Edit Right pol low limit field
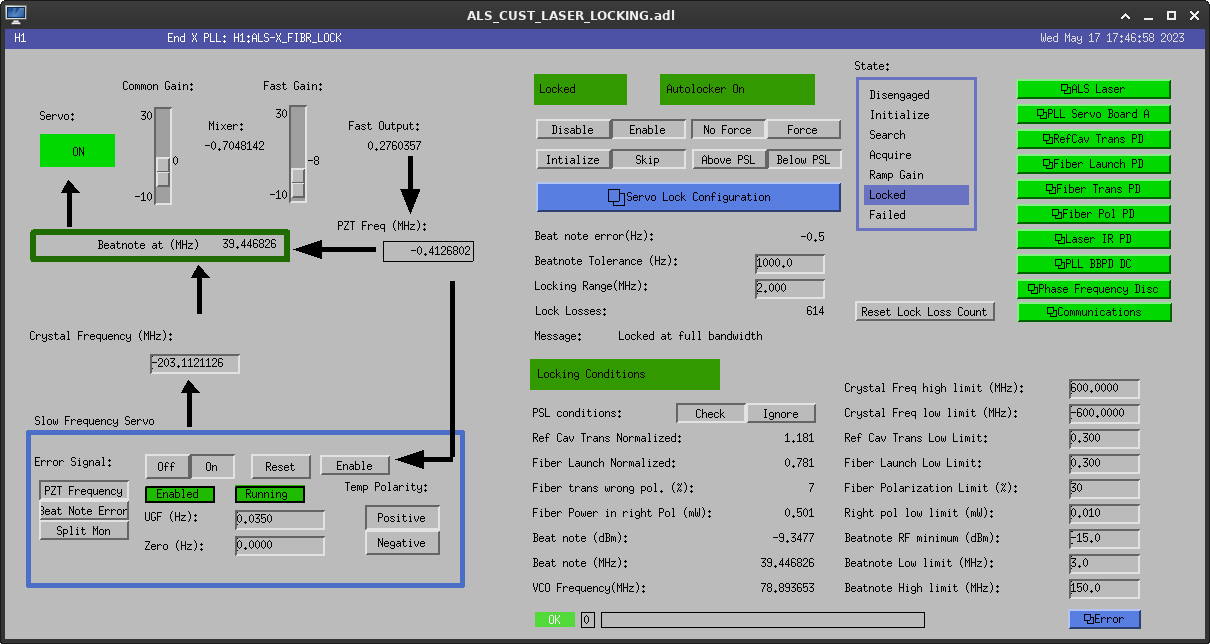 tap(1104, 513)
